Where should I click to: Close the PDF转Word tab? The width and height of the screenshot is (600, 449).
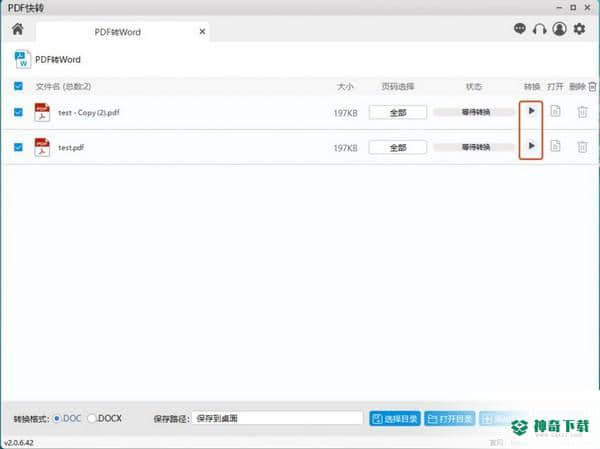(202, 32)
